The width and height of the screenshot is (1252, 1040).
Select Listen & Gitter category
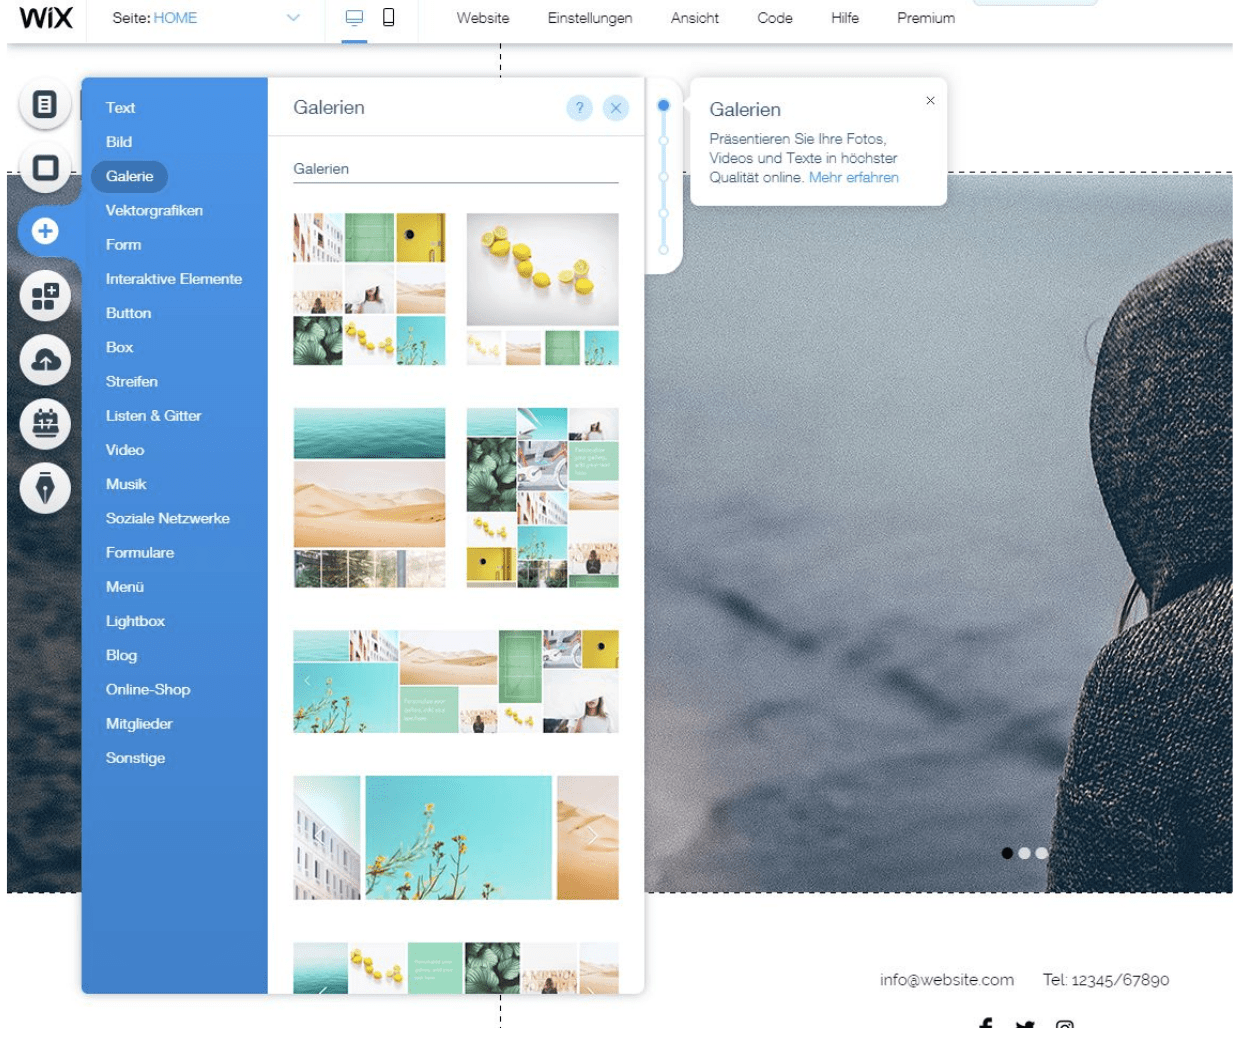(153, 416)
